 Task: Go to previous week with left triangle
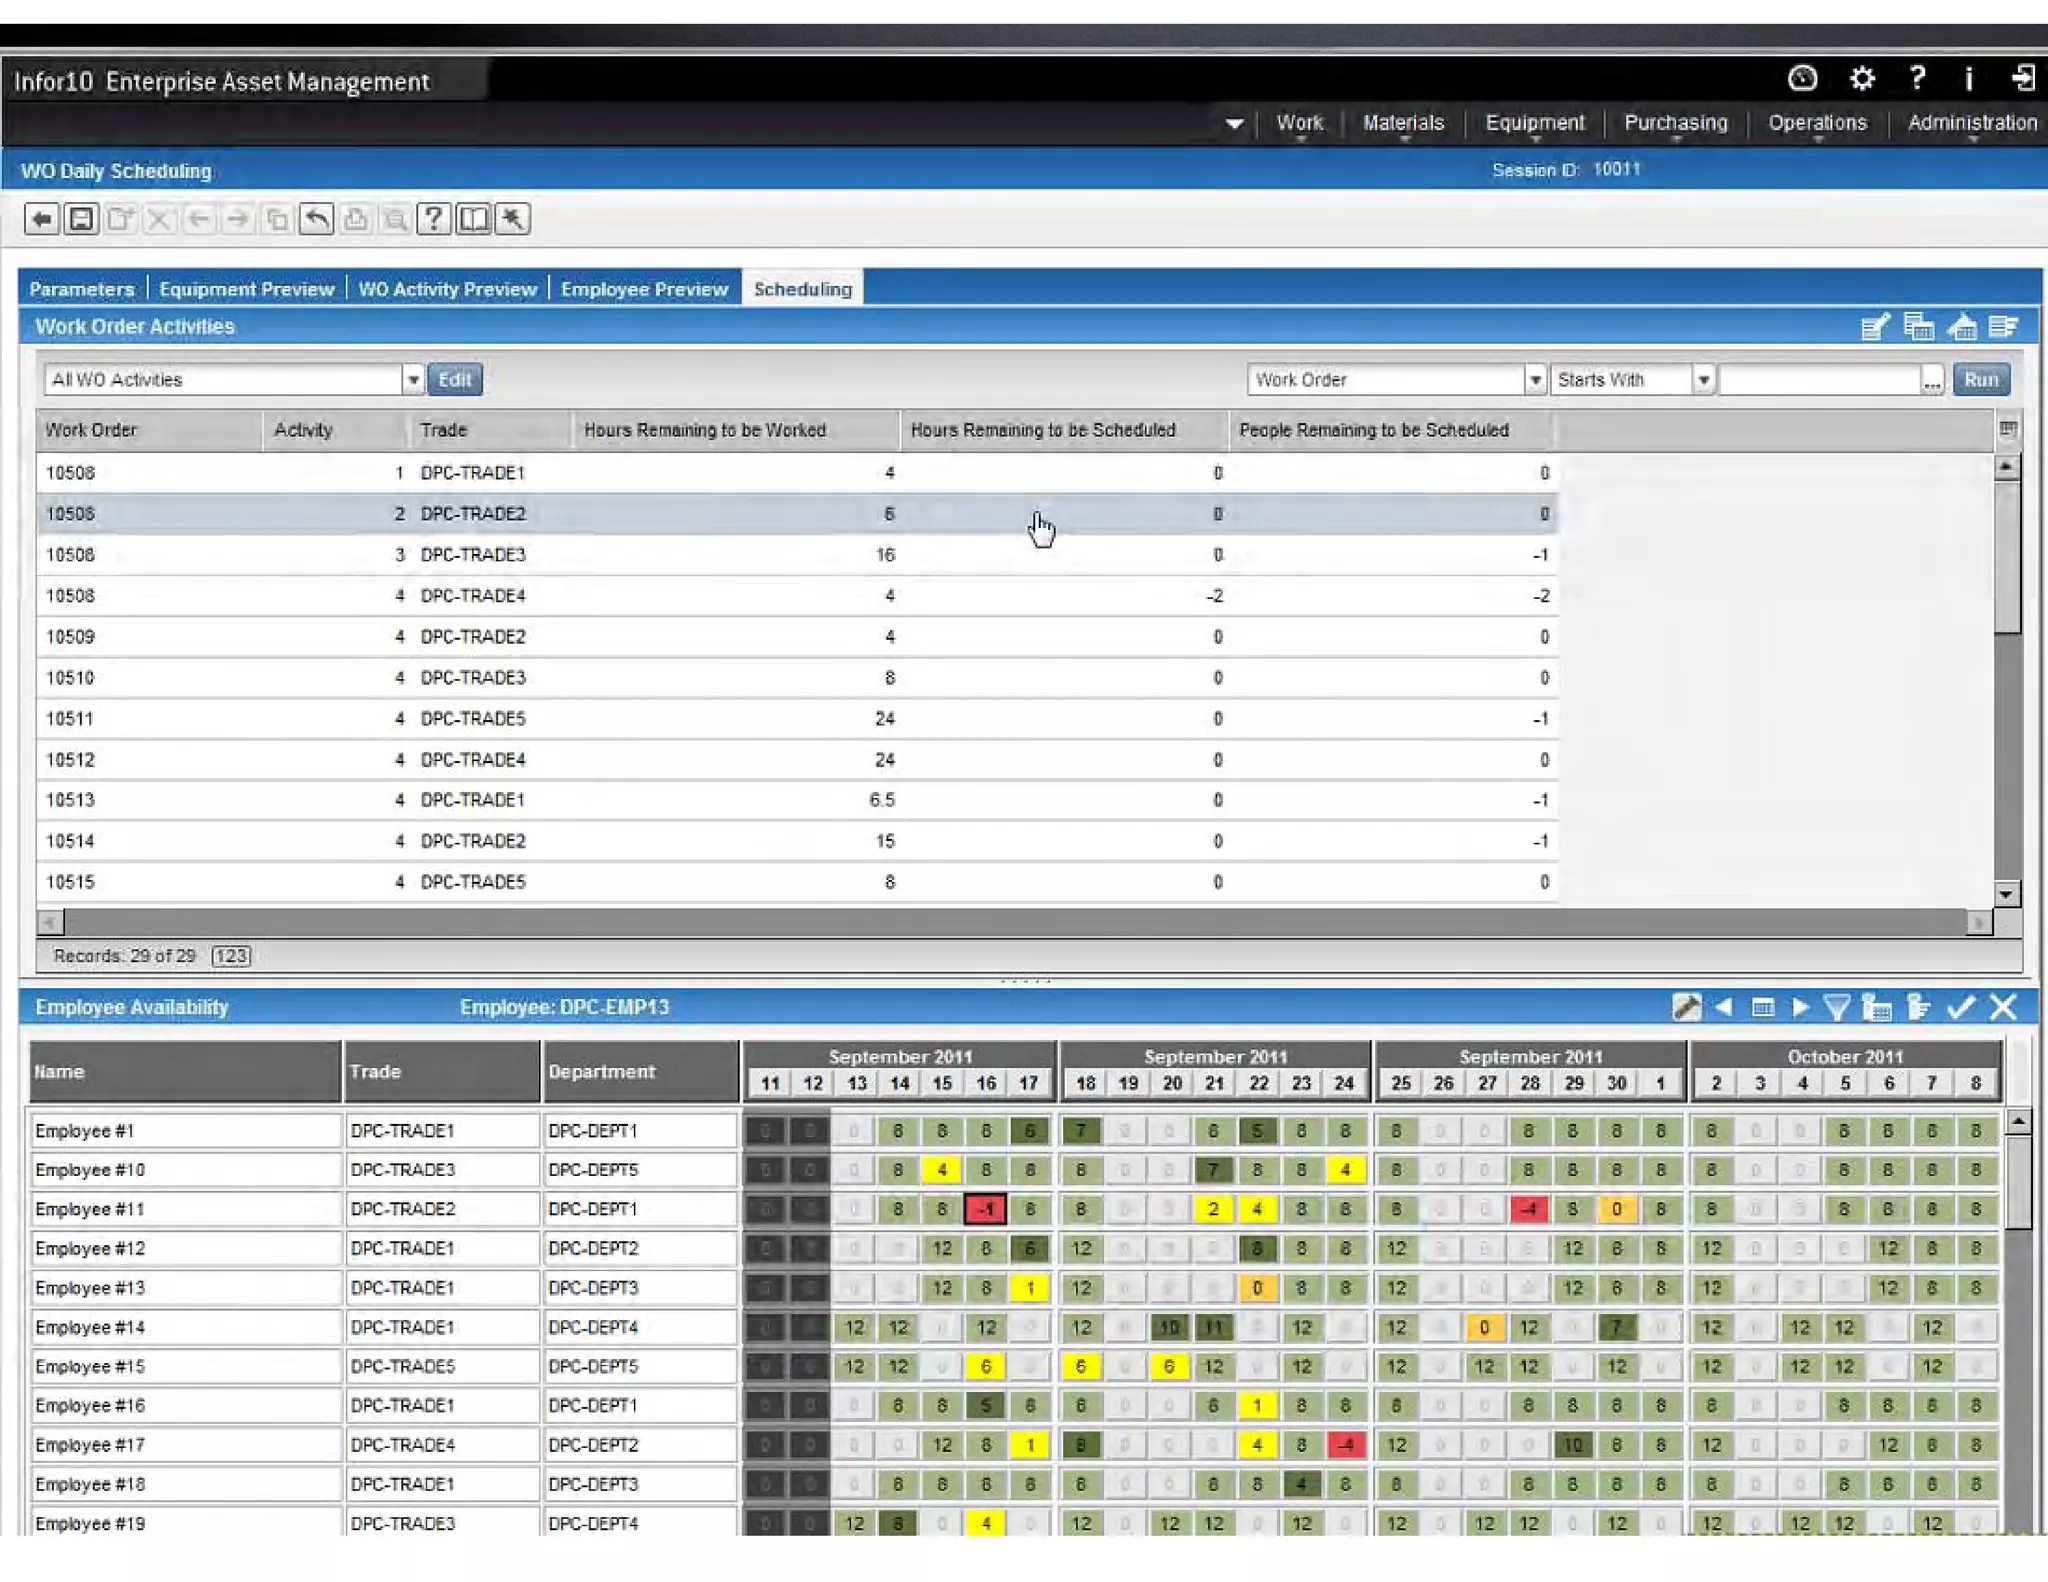(x=1723, y=1007)
